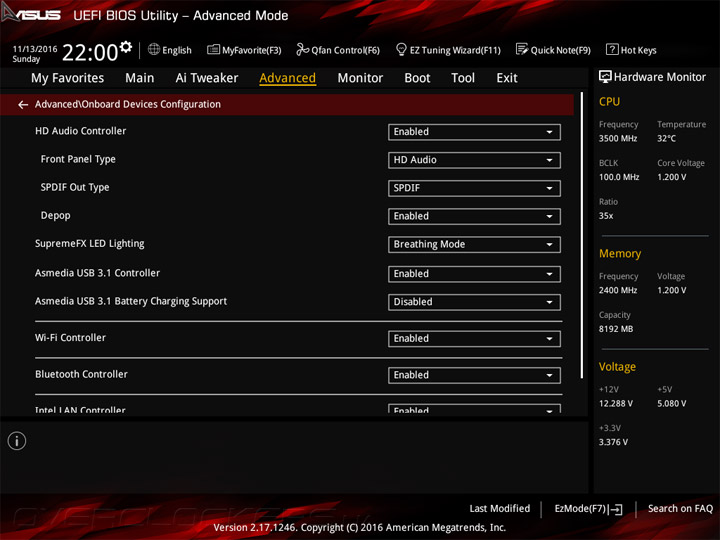Viewport: 720px width, 540px height.
Task: Open Bluetooth Controller dropdown
Action: (x=474, y=375)
